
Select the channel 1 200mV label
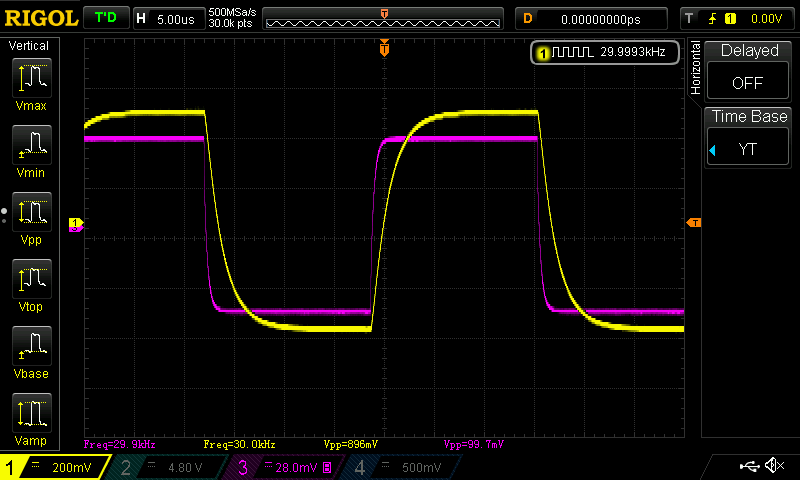pyautogui.click(x=72, y=468)
